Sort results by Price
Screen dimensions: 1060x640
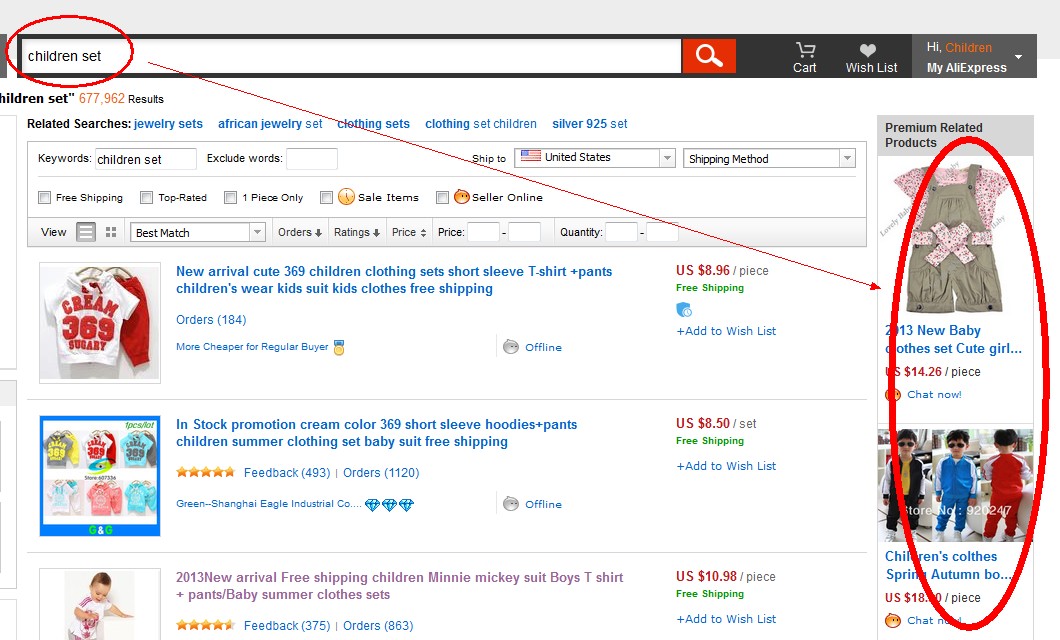[409, 232]
